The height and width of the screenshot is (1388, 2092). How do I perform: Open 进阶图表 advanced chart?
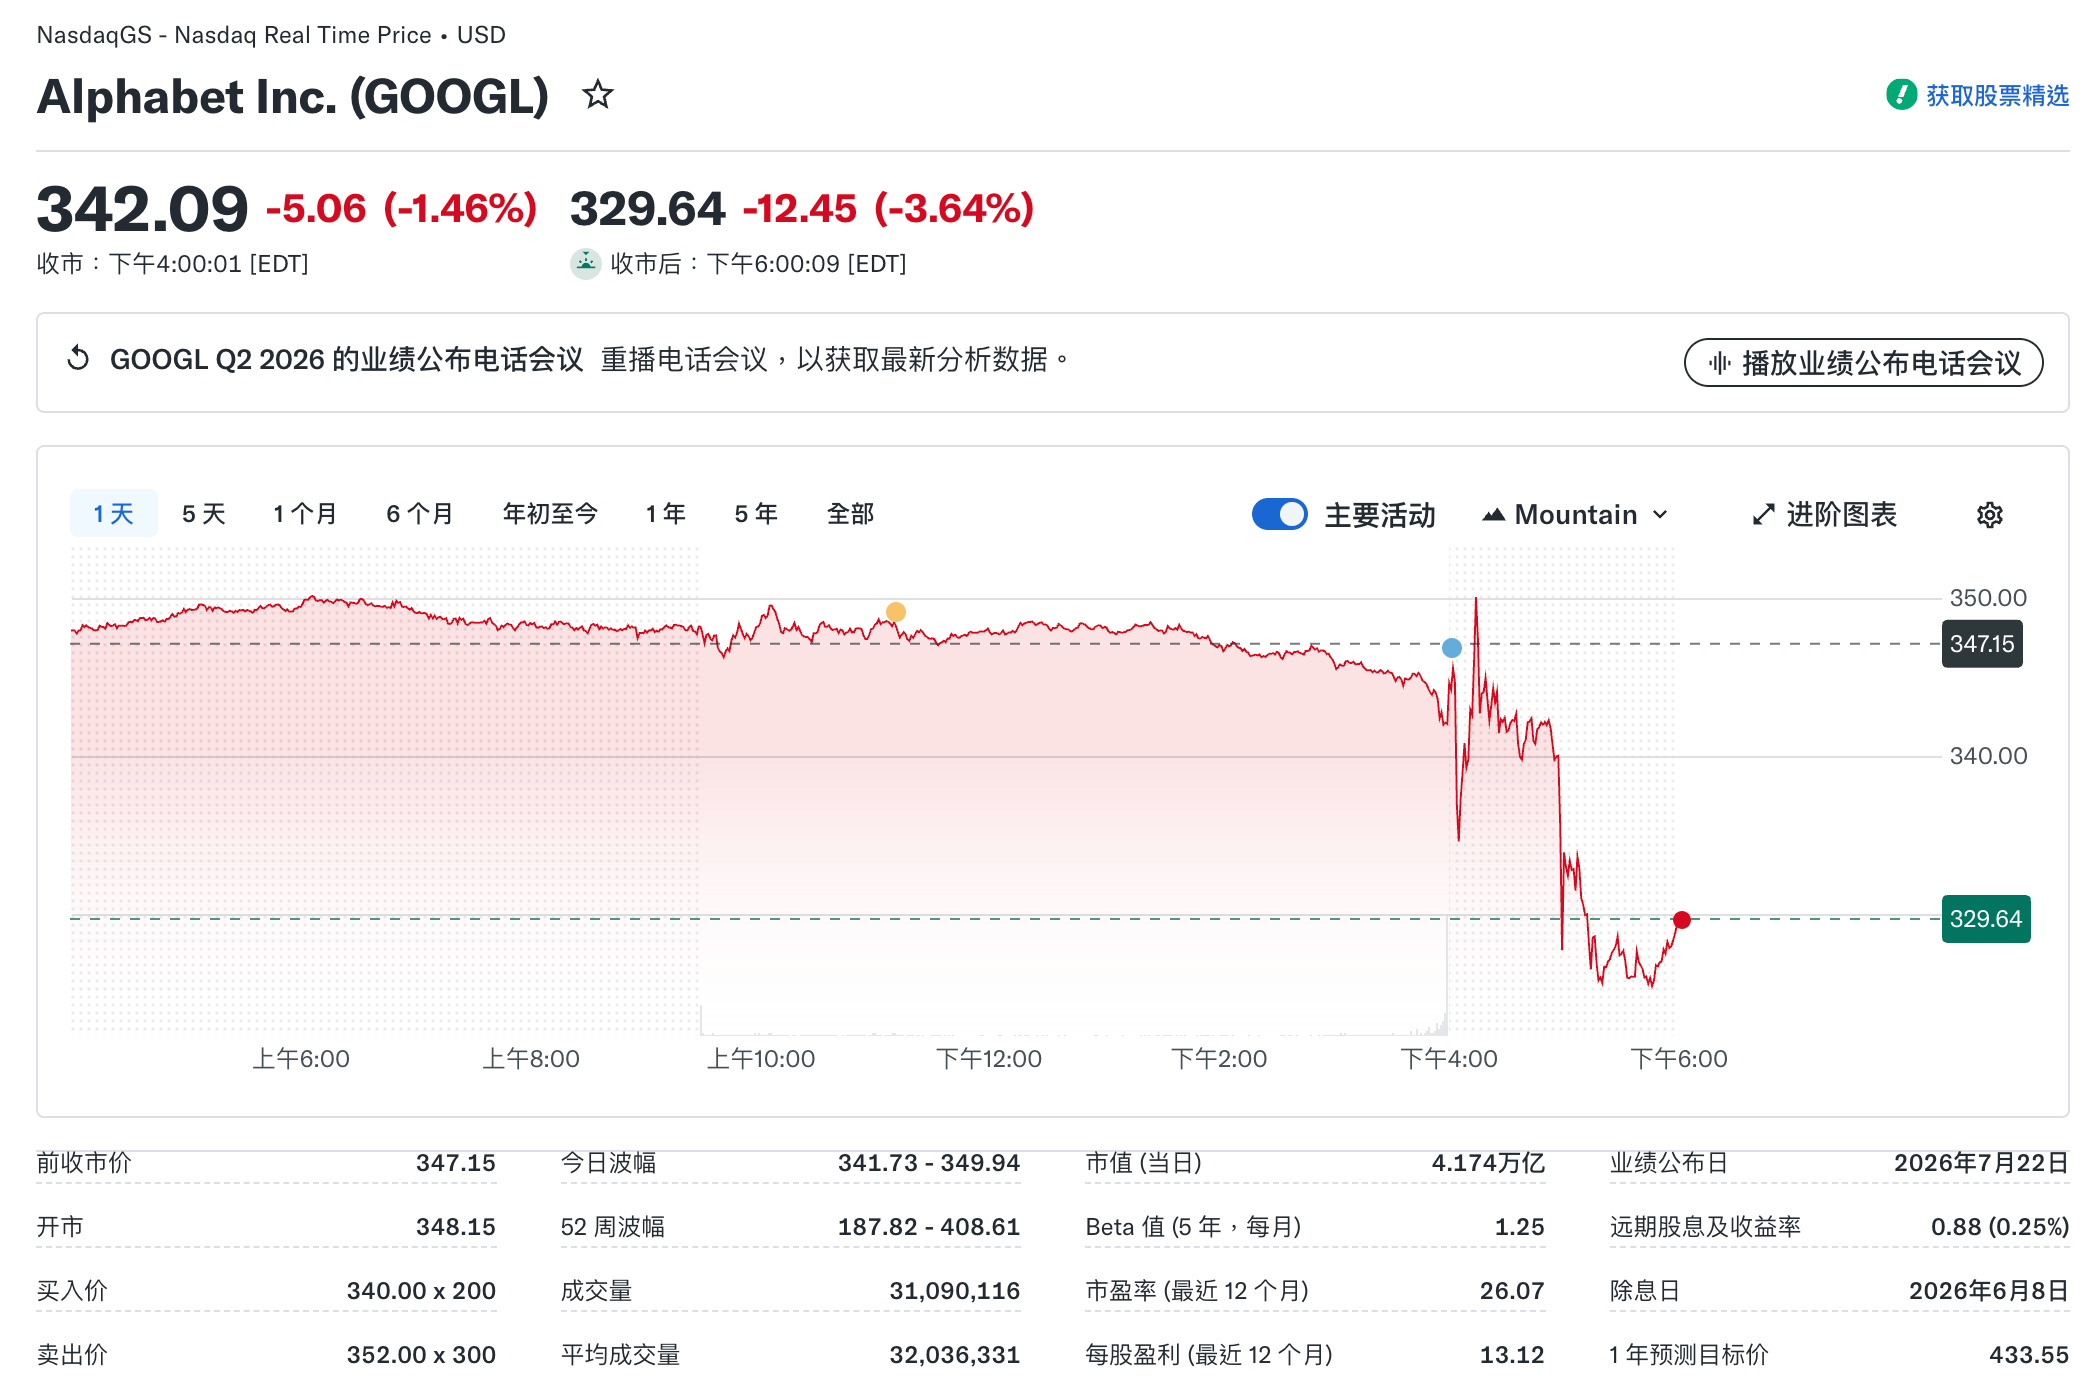pyautogui.click(x=1825, y=515)
